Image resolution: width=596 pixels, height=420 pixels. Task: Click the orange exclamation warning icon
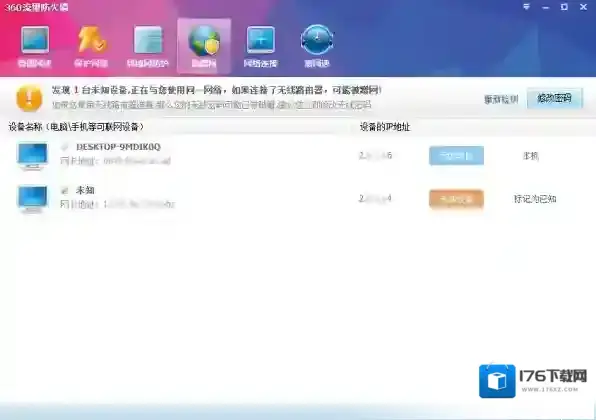click(x=29, y=98)
